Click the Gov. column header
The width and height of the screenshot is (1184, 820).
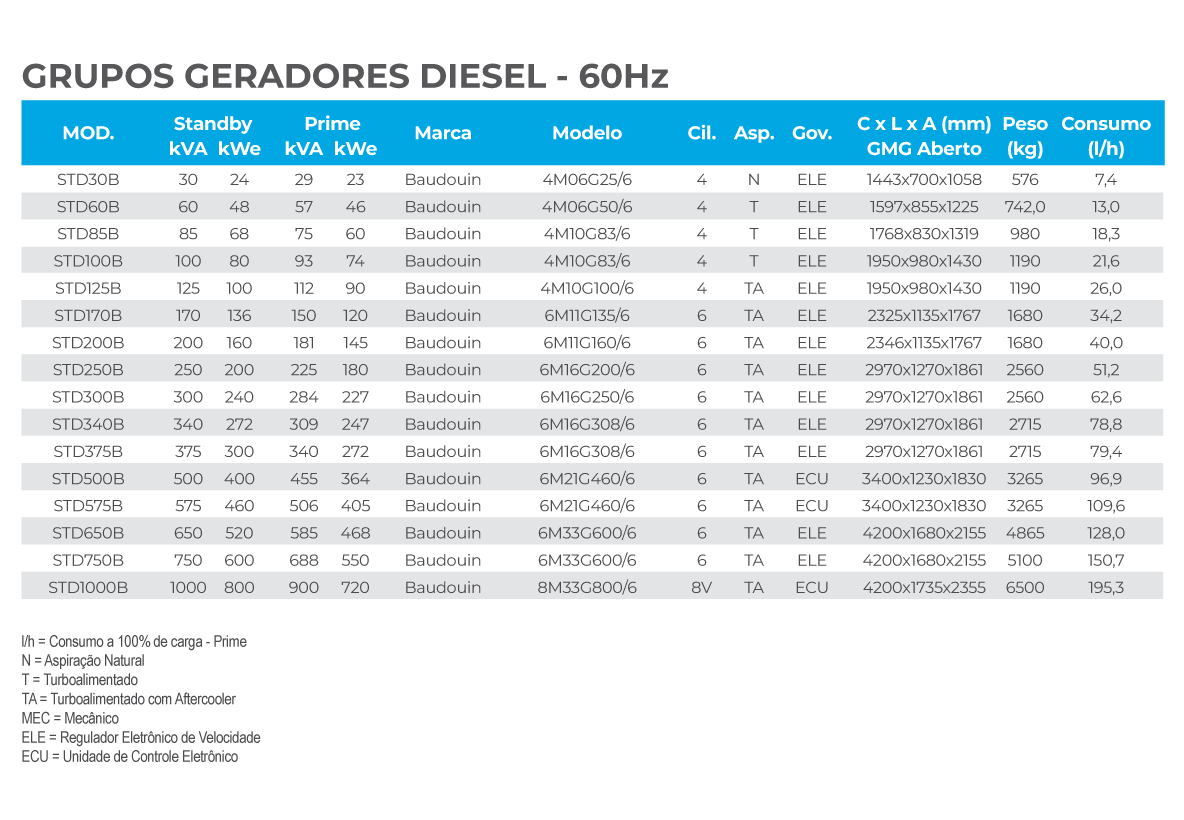pyautogui.click(x=812, y=133)
